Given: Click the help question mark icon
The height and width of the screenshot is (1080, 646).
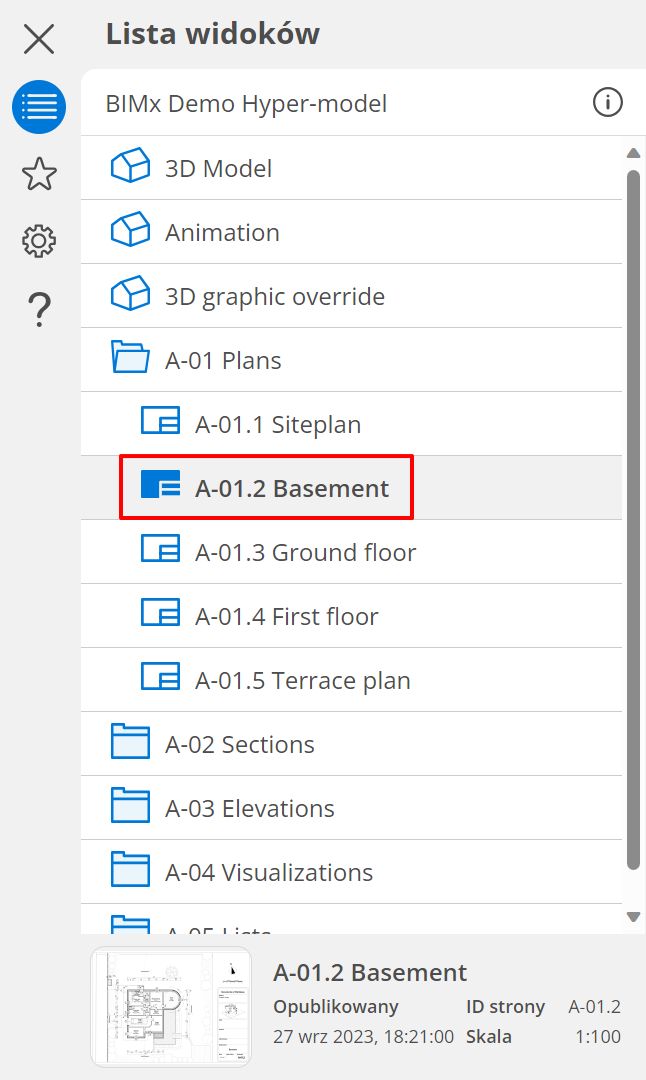Looking at the screenshot, I should [39, 309].
